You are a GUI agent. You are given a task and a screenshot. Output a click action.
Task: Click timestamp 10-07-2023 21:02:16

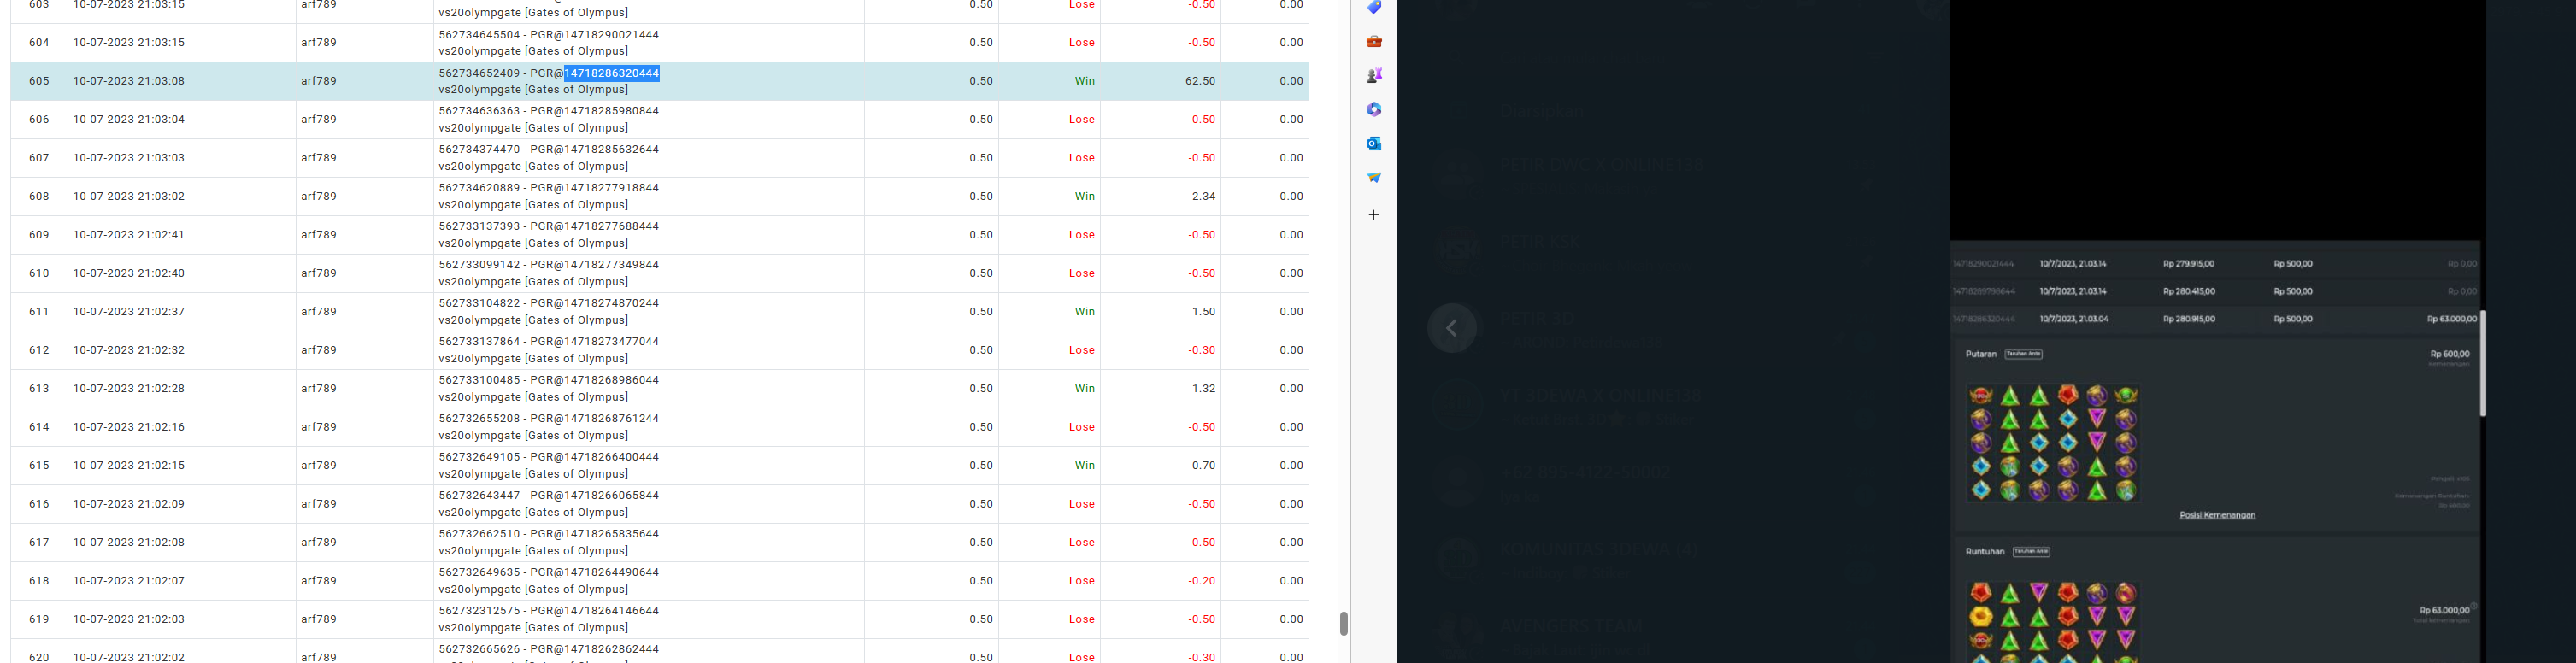point(129,427)
